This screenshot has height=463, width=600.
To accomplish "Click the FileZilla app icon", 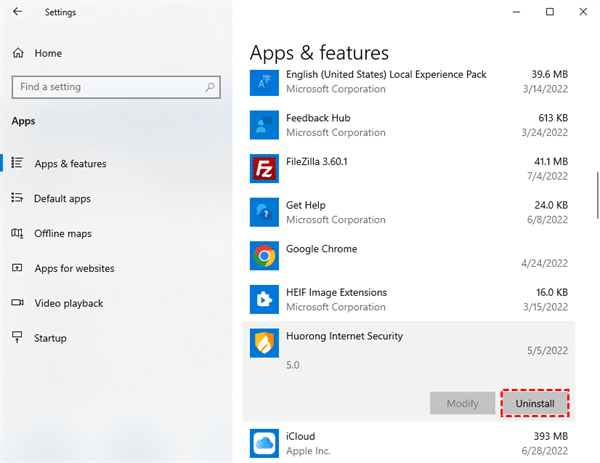I will point(264,168).
